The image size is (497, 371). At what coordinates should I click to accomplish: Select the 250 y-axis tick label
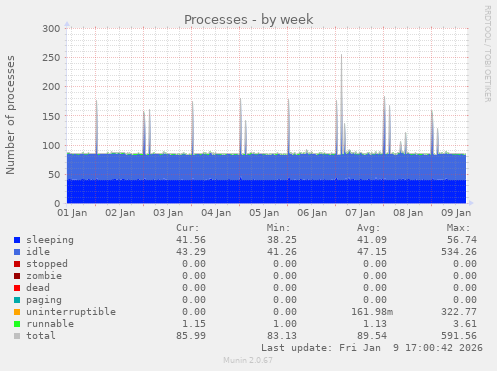pos(51,58)
